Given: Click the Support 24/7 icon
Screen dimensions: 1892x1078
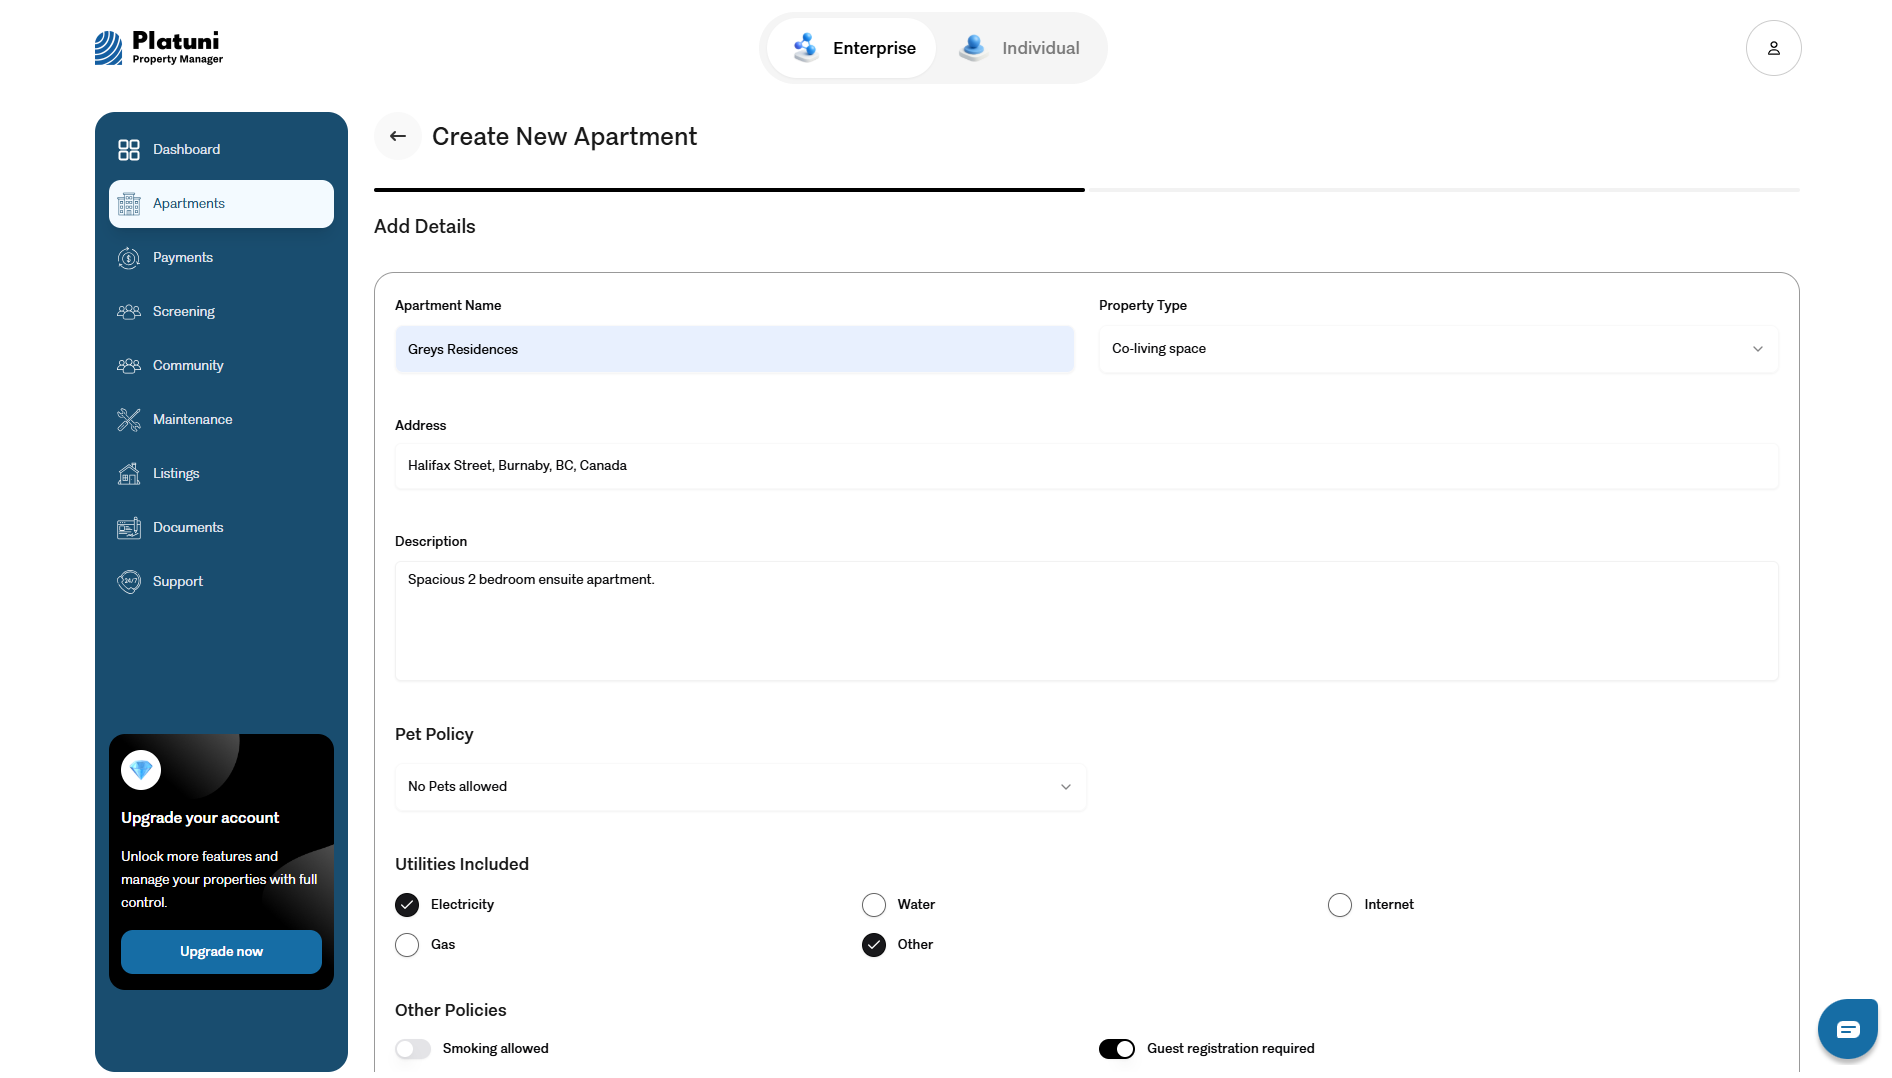Looking at the screenshot, I should (129, 582).
